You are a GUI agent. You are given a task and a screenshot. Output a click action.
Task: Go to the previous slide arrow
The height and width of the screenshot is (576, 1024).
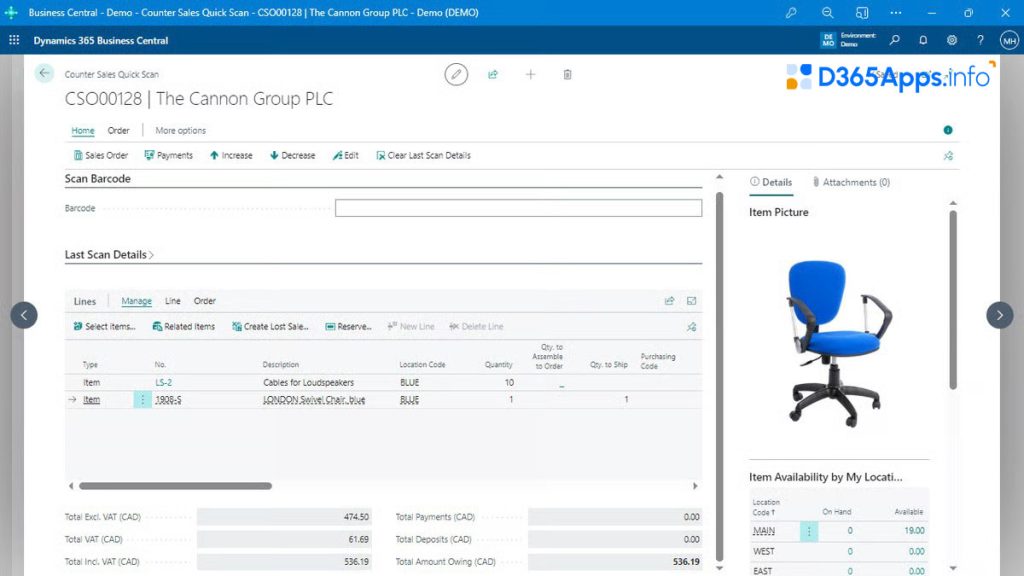(x=24, y=315)
